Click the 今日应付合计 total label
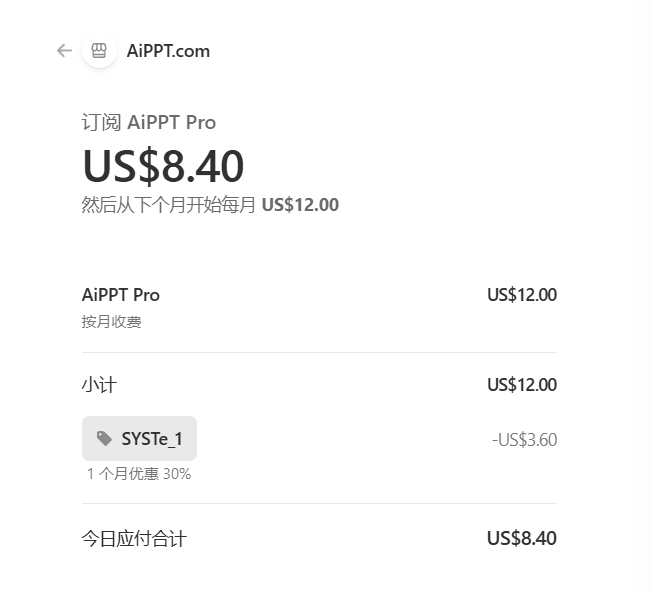The width and height of the screenshot is (651, 593). [x=133, y=539]
